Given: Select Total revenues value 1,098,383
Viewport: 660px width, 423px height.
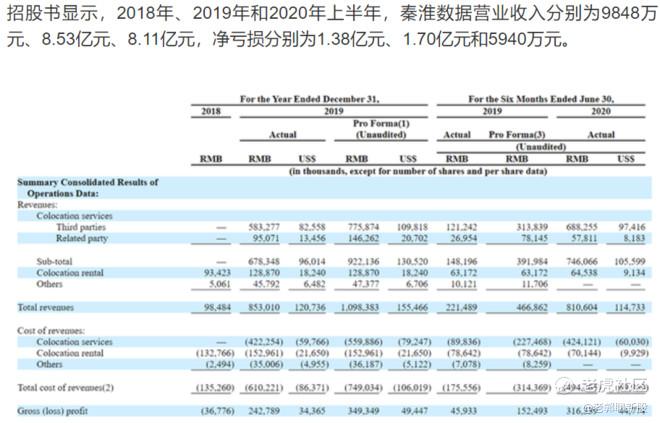Looking at the screenshot, I should [360, 308].
